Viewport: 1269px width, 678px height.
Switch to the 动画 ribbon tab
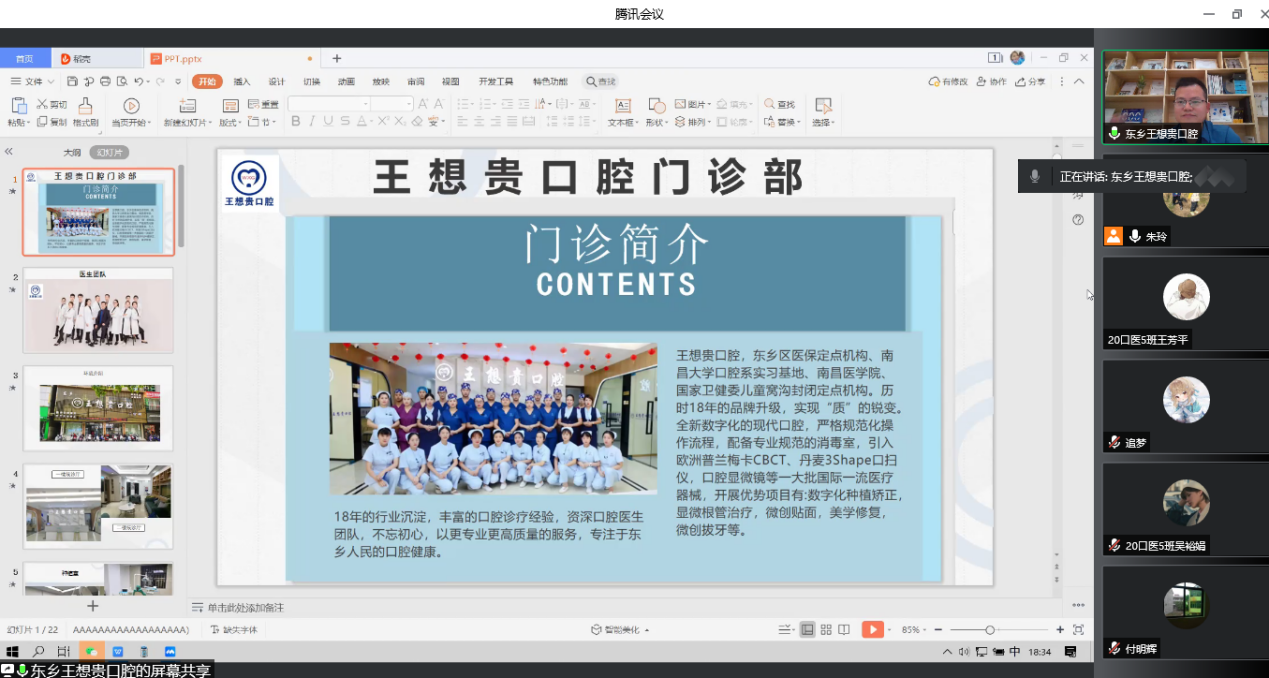pyautogui.click(x=346, y=82)
